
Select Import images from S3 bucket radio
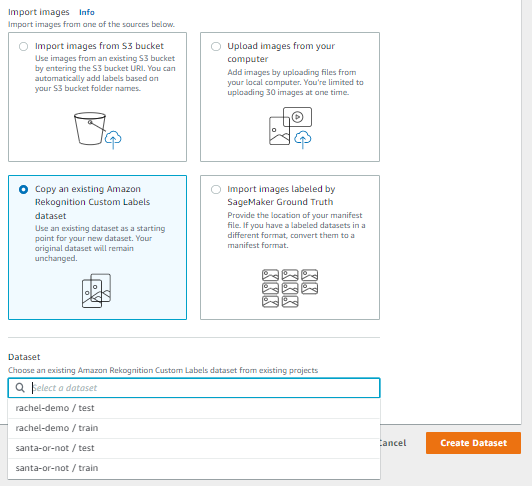(23, 46)
